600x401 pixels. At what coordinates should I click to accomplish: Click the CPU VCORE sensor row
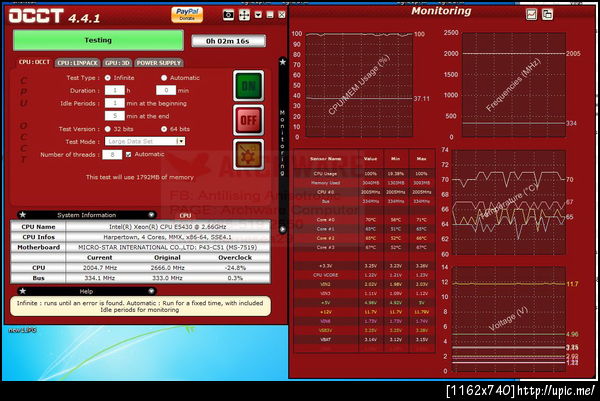point(364,275)
